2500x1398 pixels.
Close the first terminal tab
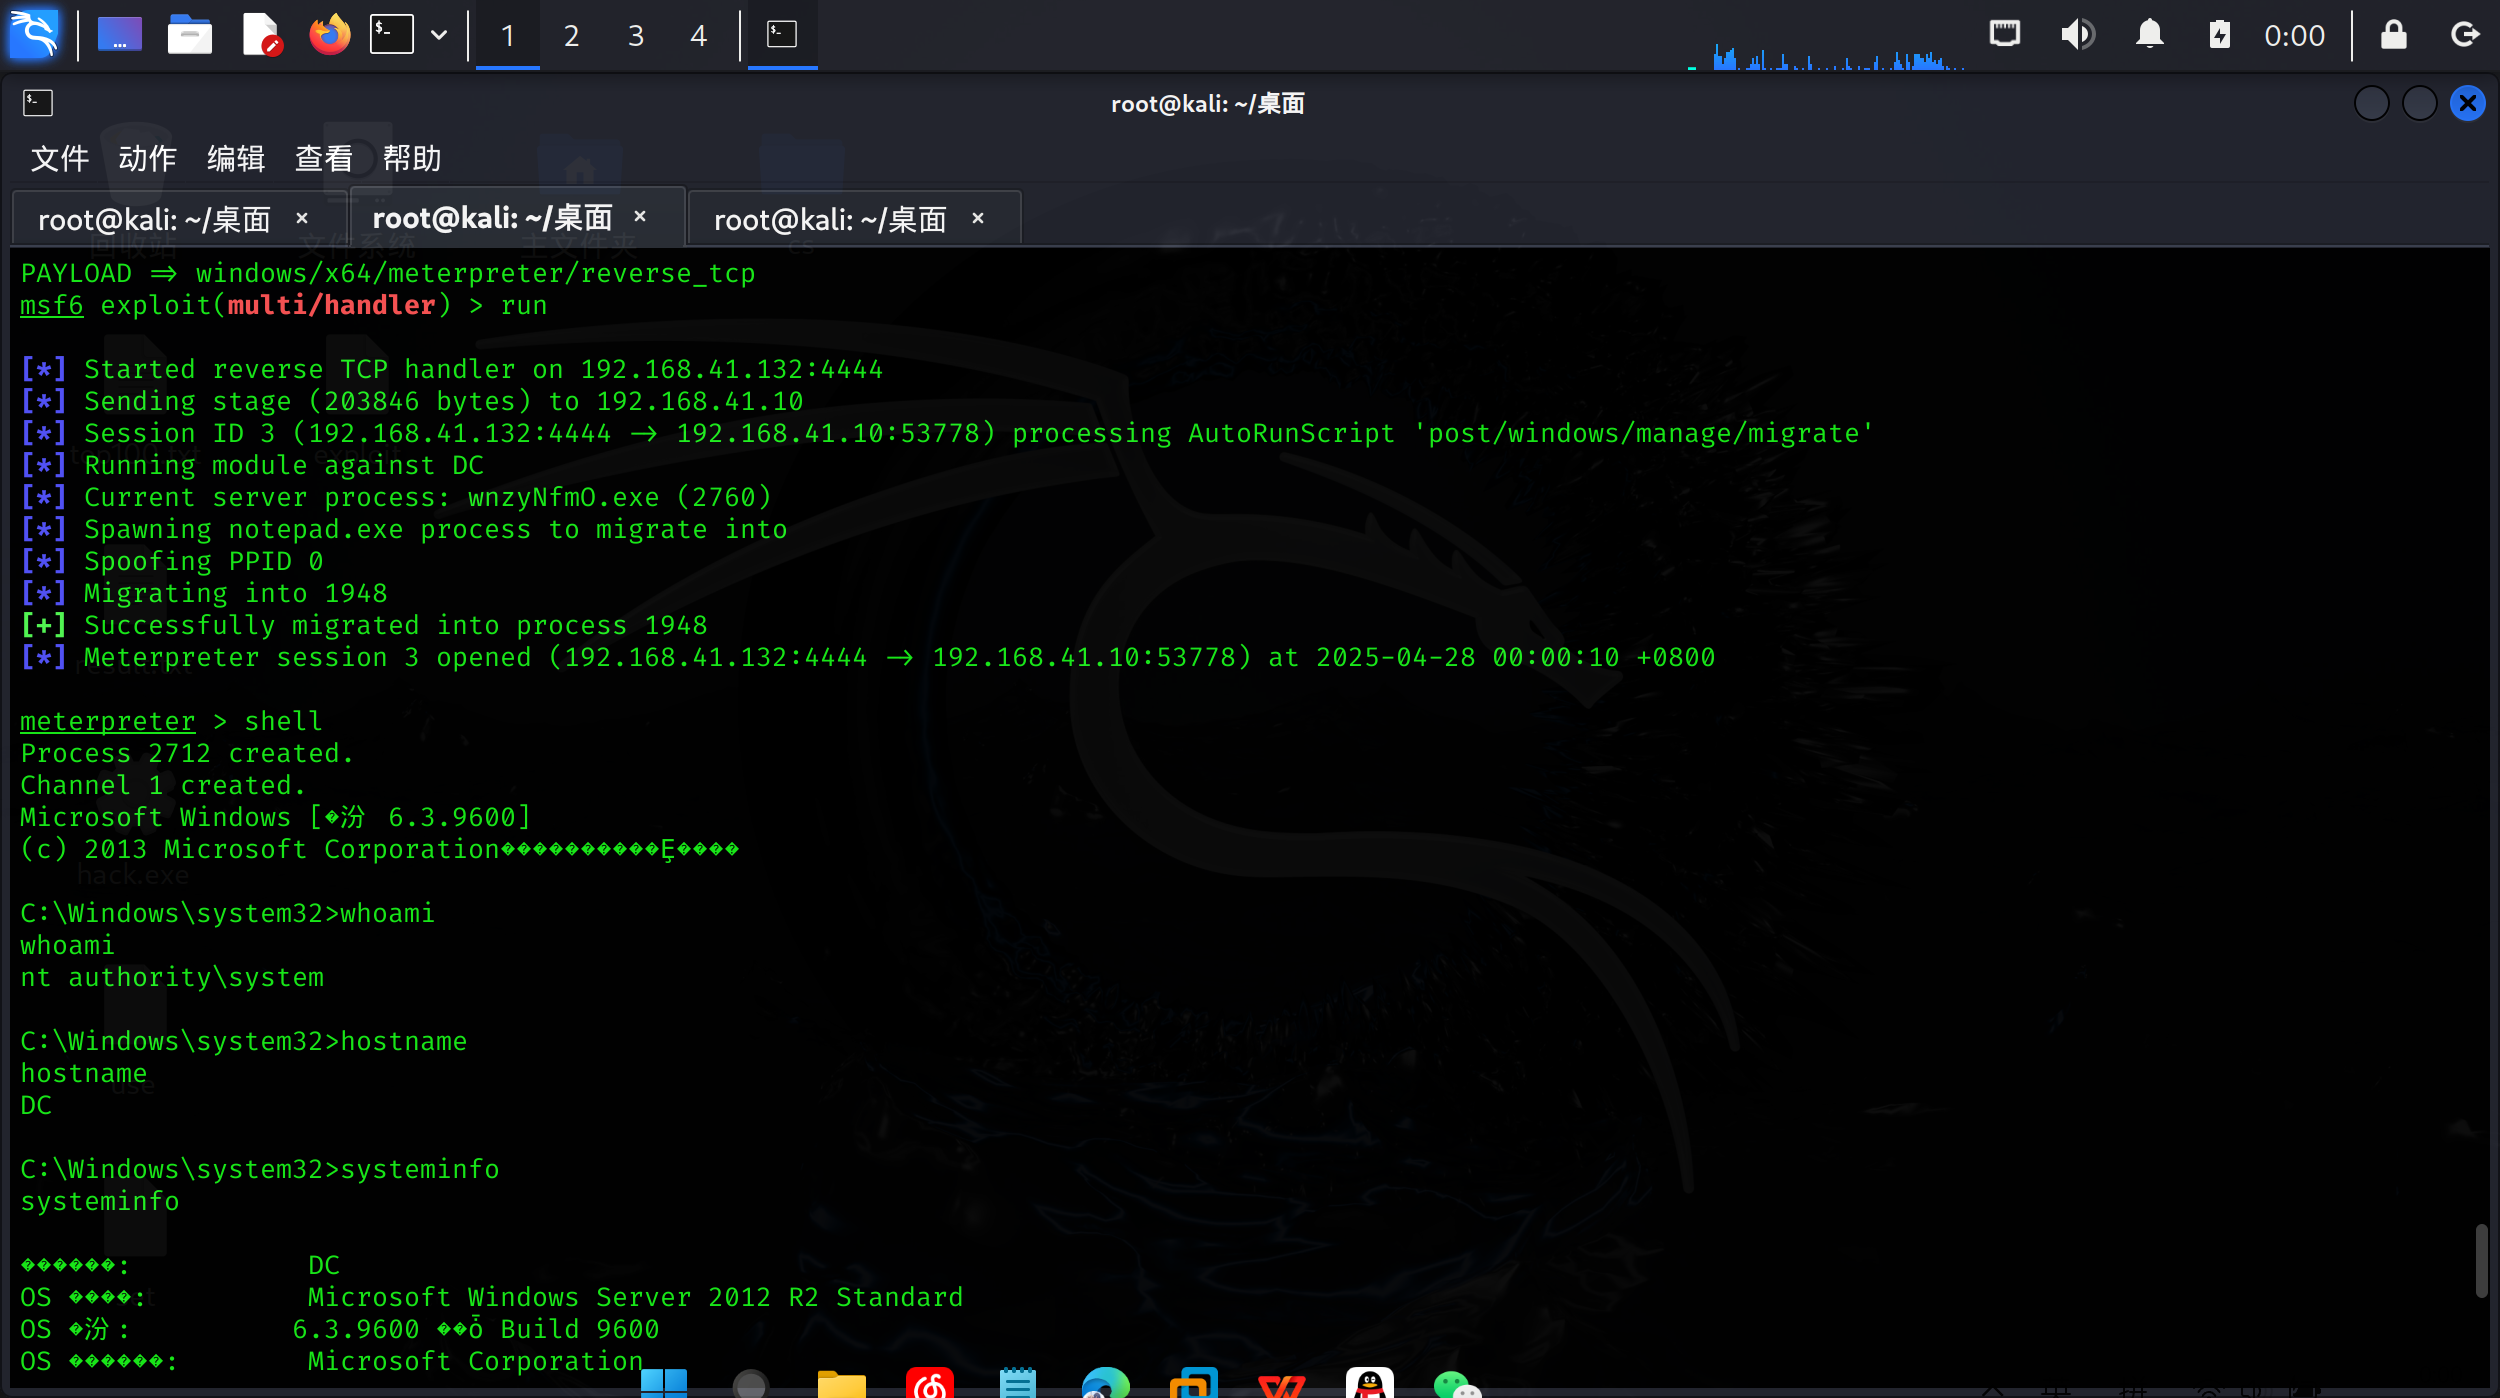coord(302,218)
